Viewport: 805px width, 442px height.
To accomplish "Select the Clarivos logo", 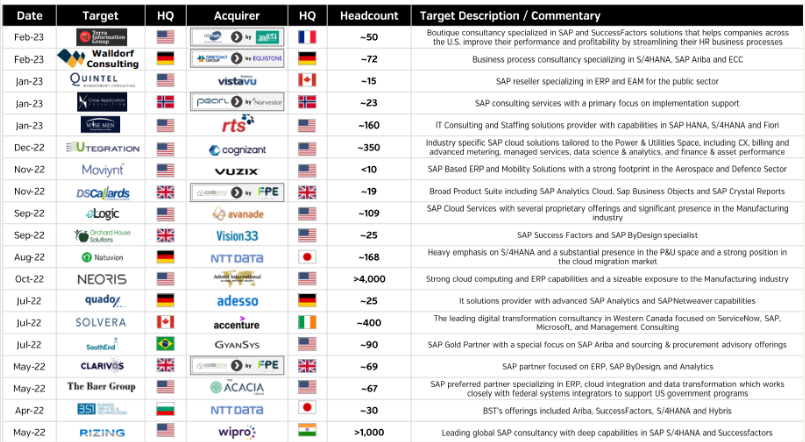I will 102,366.
